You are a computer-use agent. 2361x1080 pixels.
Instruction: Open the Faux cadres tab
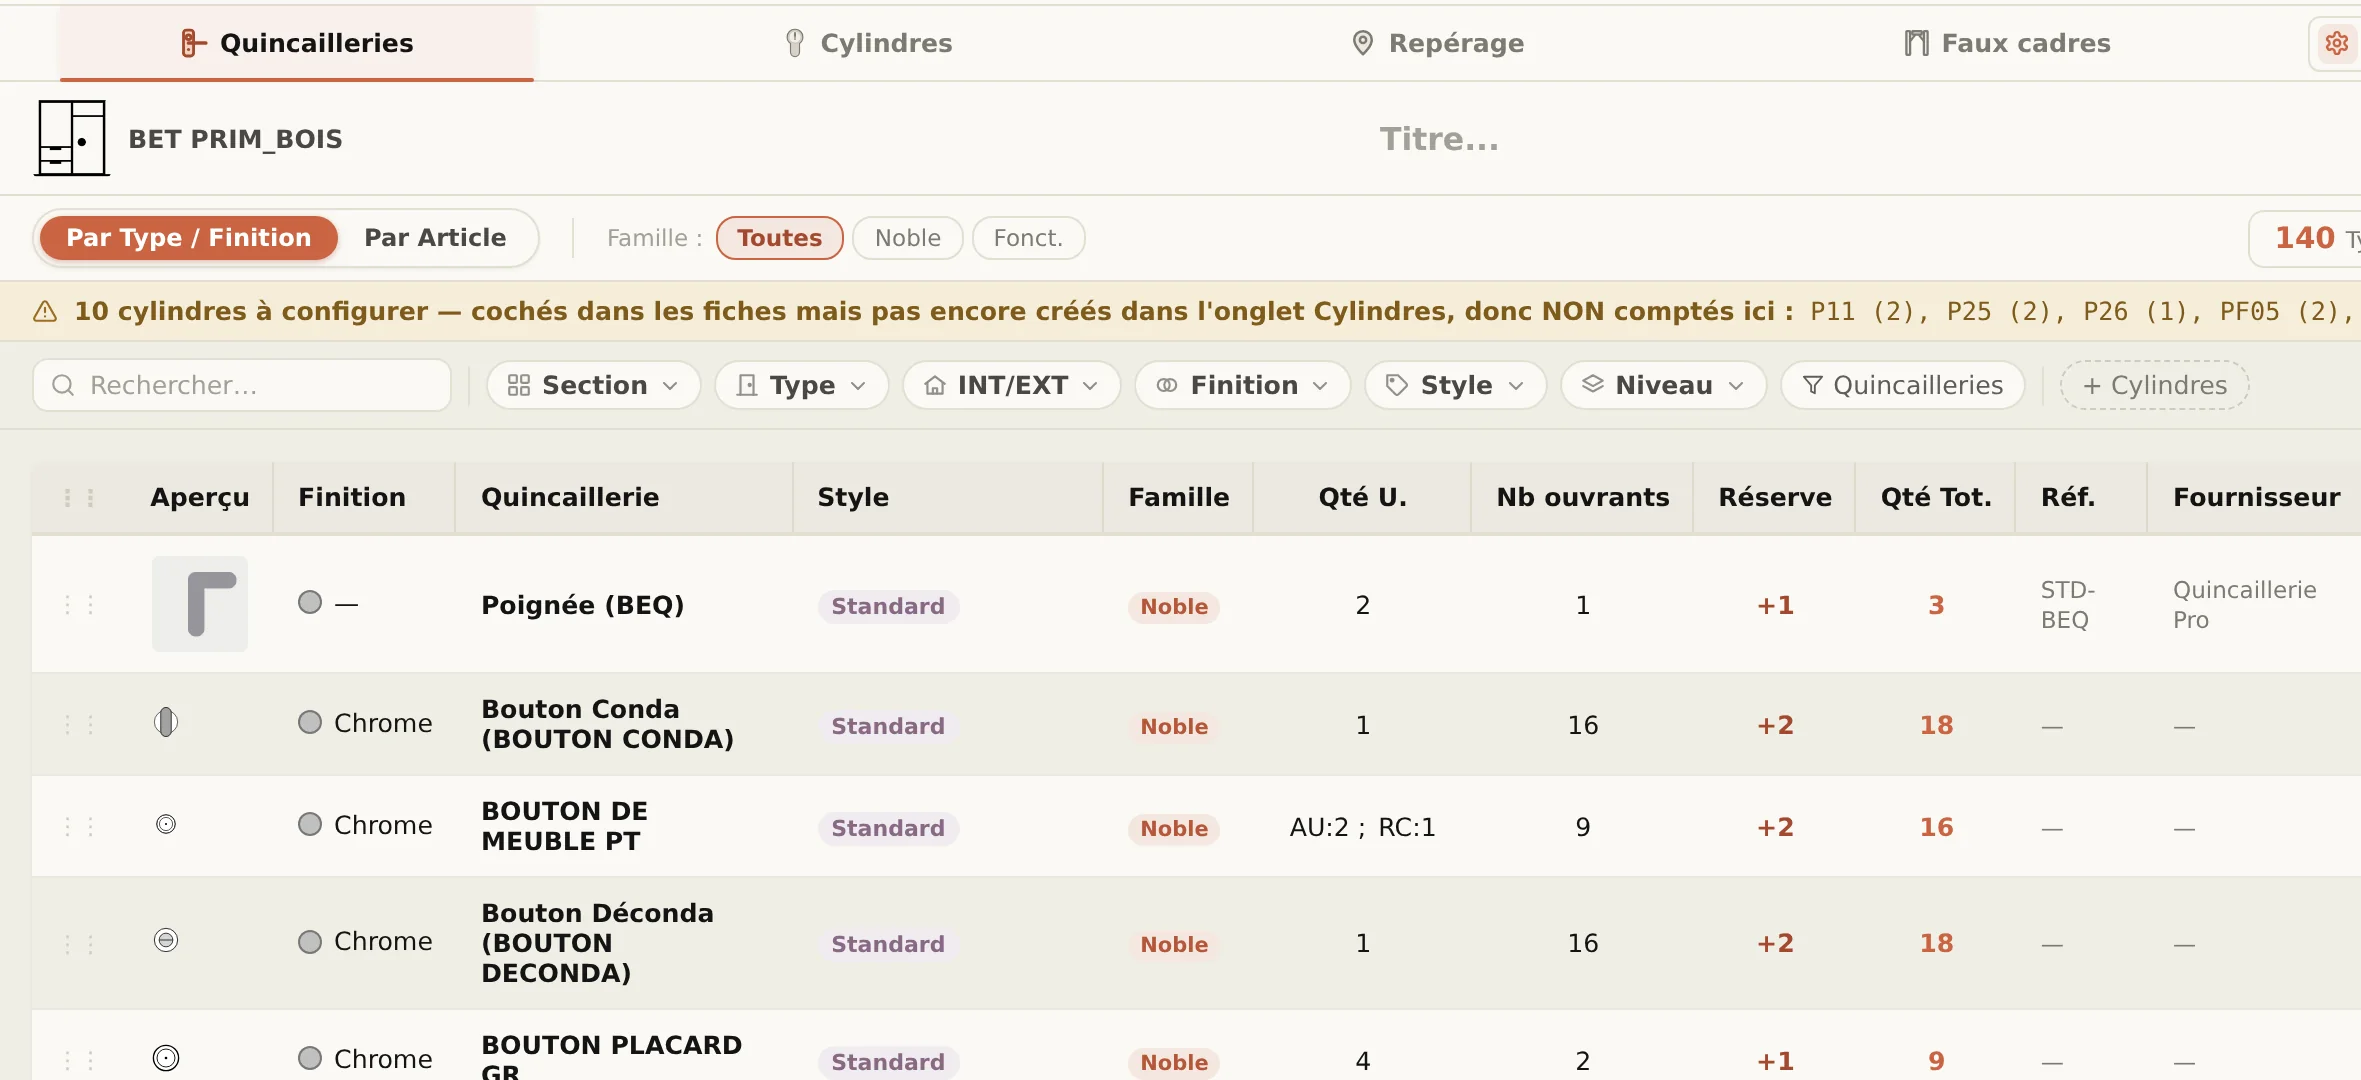(x=2007, y=43)
